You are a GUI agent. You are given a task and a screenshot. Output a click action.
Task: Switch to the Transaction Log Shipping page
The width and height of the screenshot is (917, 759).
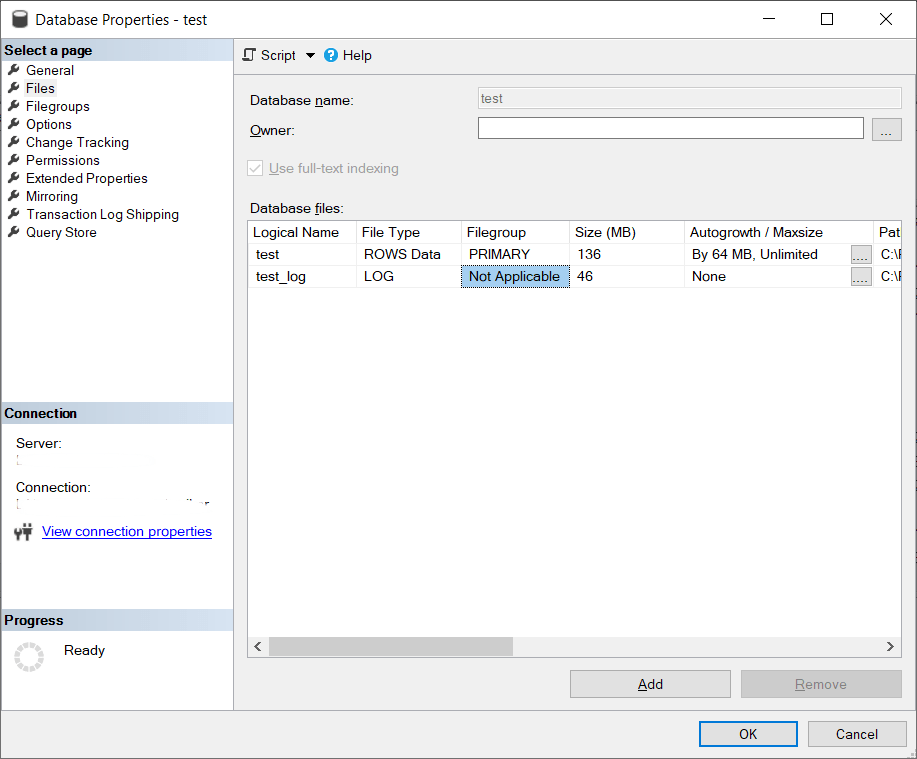point(102,214)
